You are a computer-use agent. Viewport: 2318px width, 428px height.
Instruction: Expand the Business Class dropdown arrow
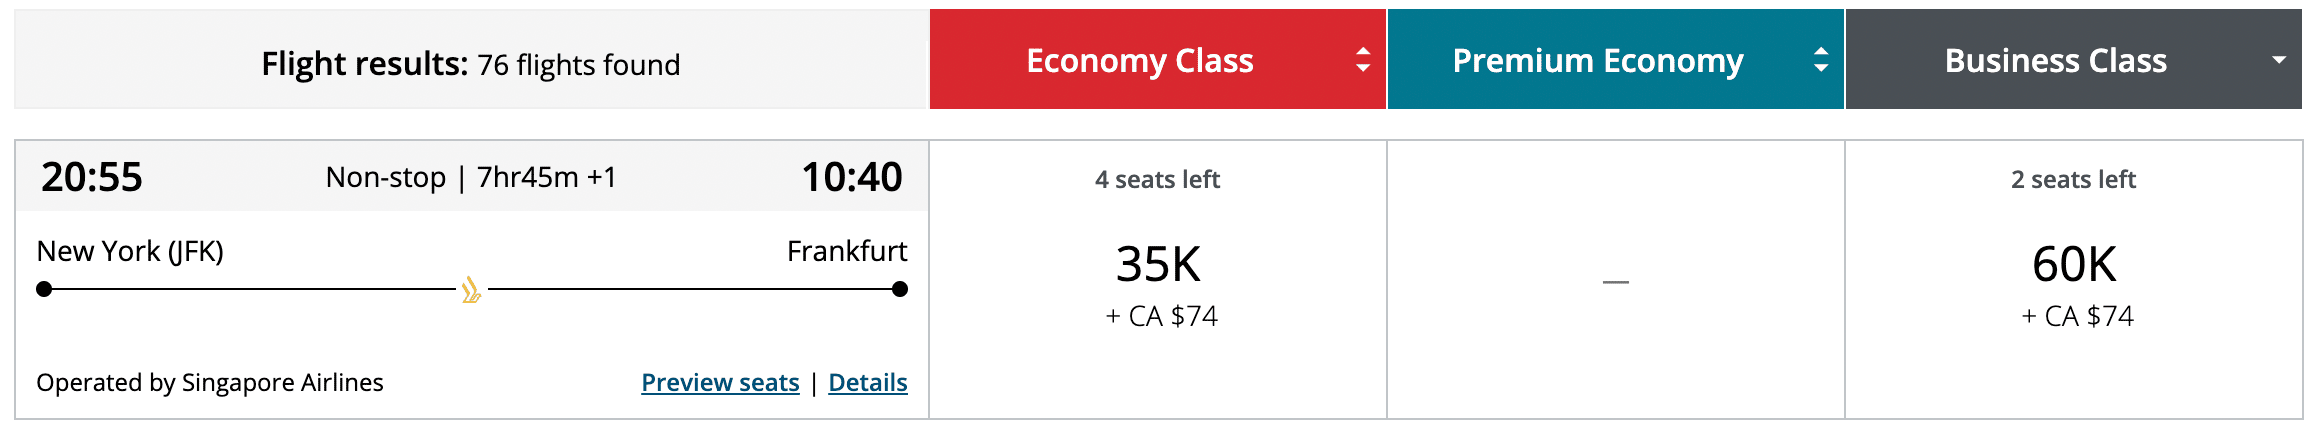[x=2279, y=60]
